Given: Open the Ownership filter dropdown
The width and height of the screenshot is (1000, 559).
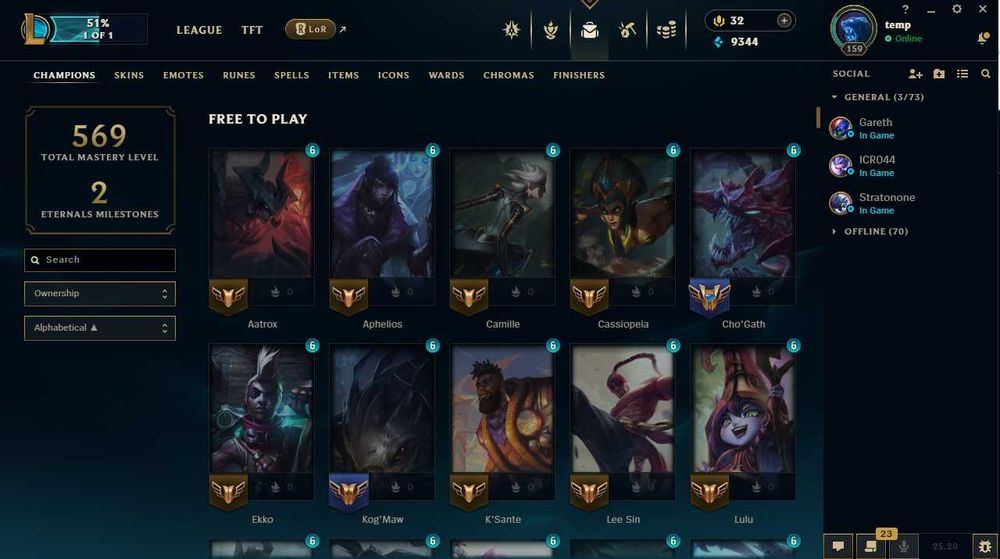Looking at the screenshot, I should pos(99,294).
